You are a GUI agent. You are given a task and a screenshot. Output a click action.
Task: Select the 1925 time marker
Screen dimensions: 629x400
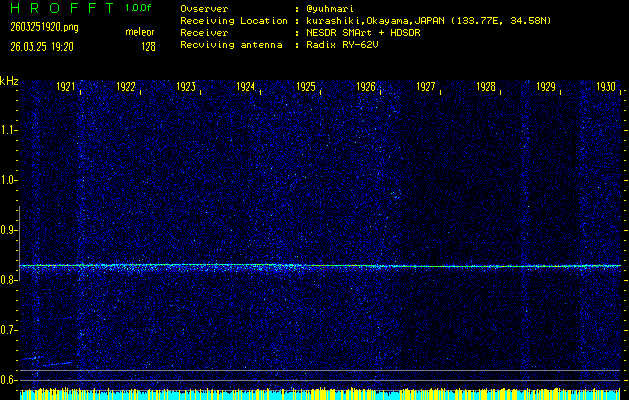(x=306, y=88)
